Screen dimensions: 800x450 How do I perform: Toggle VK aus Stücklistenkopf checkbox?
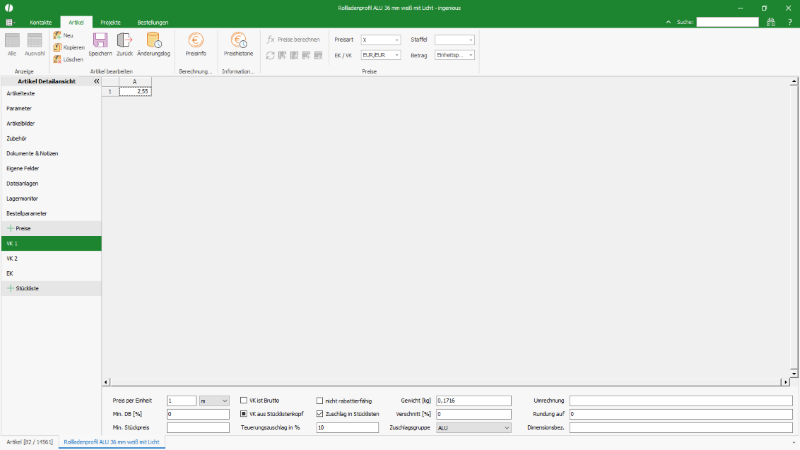pos(243,414)
